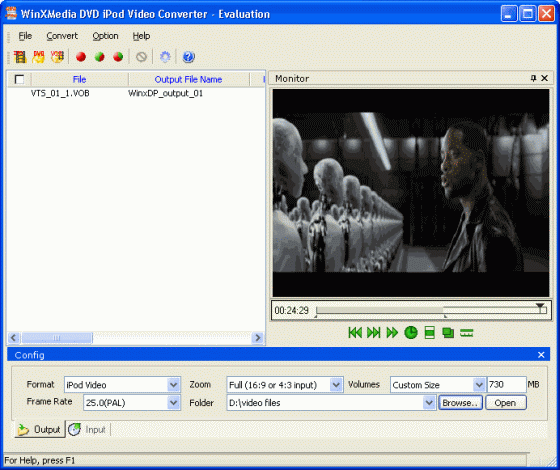Open settings via the gear icon
This screenshot has height=470, width=560.
click(165, 57)
